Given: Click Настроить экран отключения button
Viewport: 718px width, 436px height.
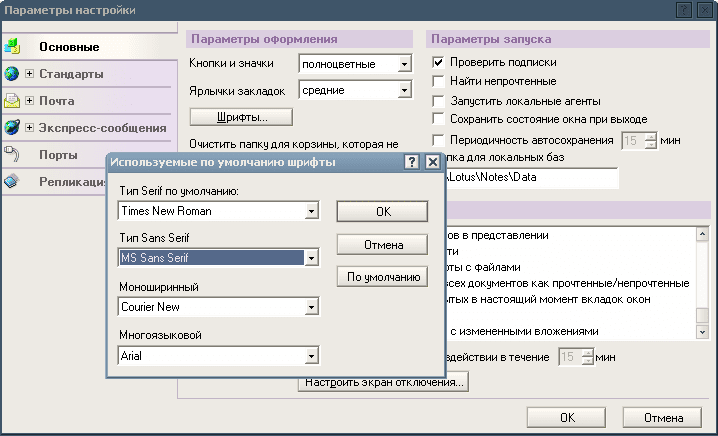Looking at the screenshot, I should [383, 382].
